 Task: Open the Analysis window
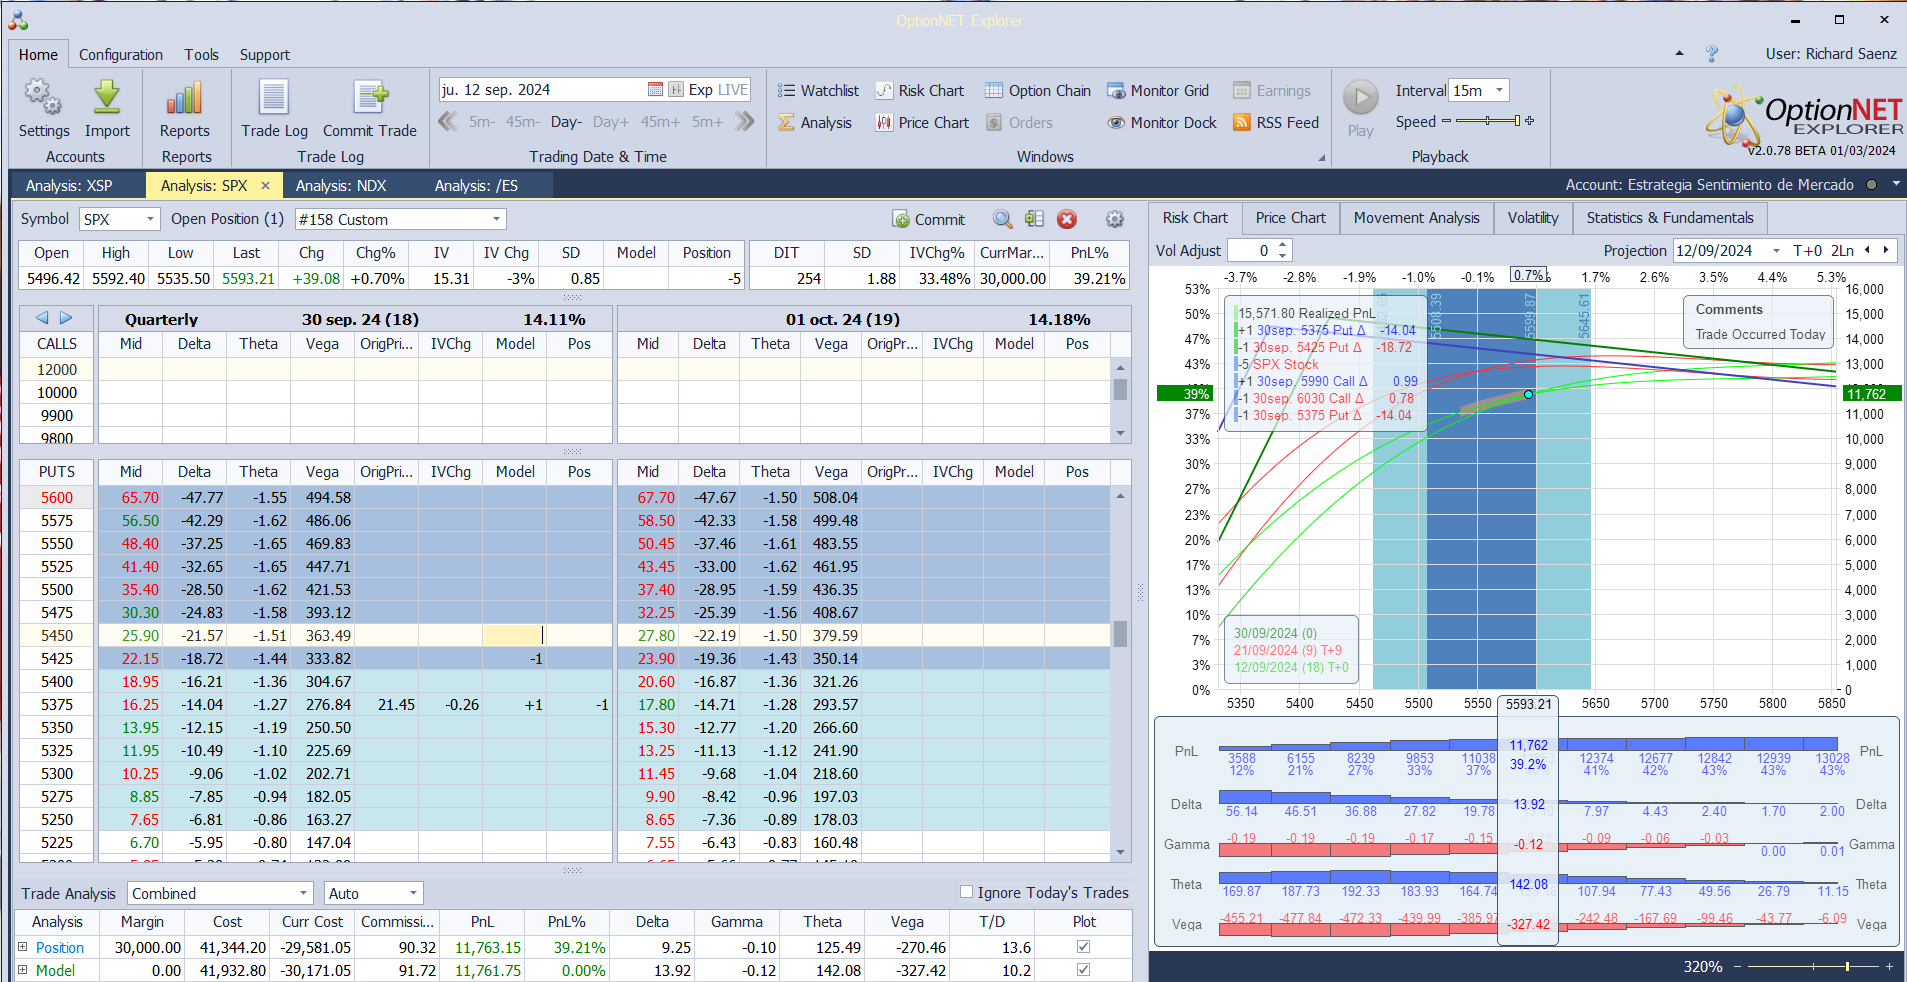[x=815, y=123]
